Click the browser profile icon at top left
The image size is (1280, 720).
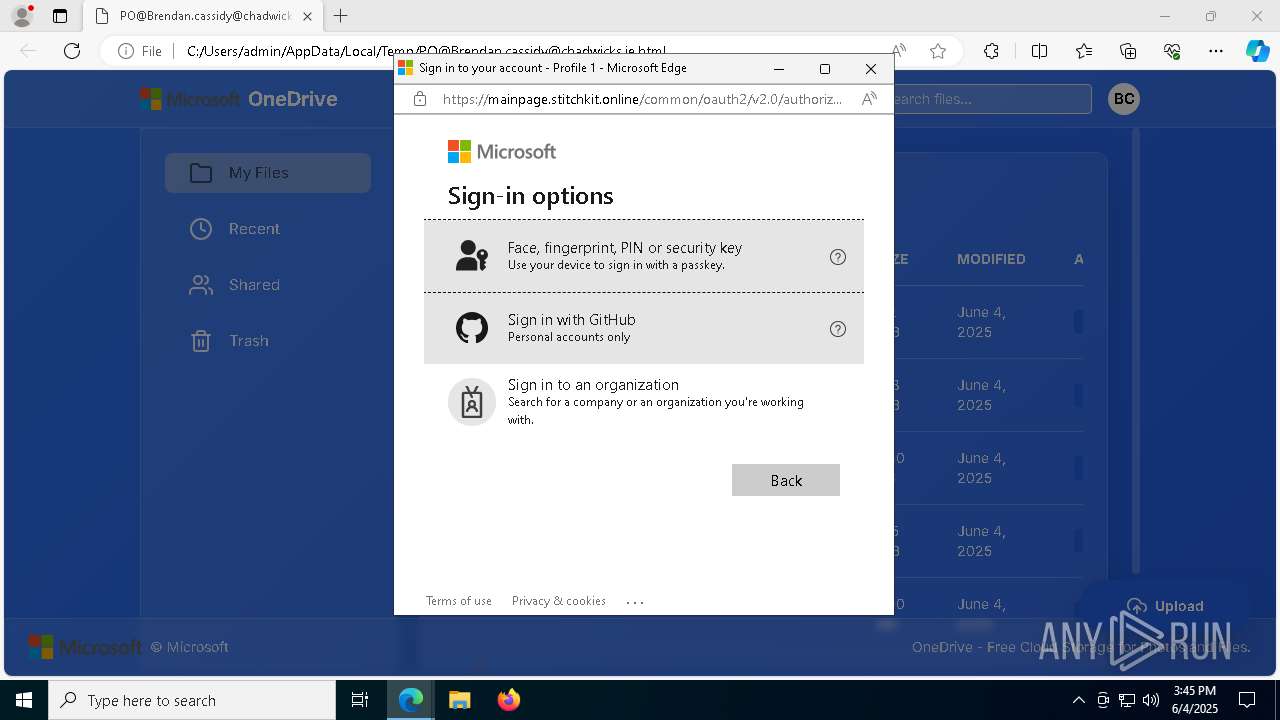(22, 16)
